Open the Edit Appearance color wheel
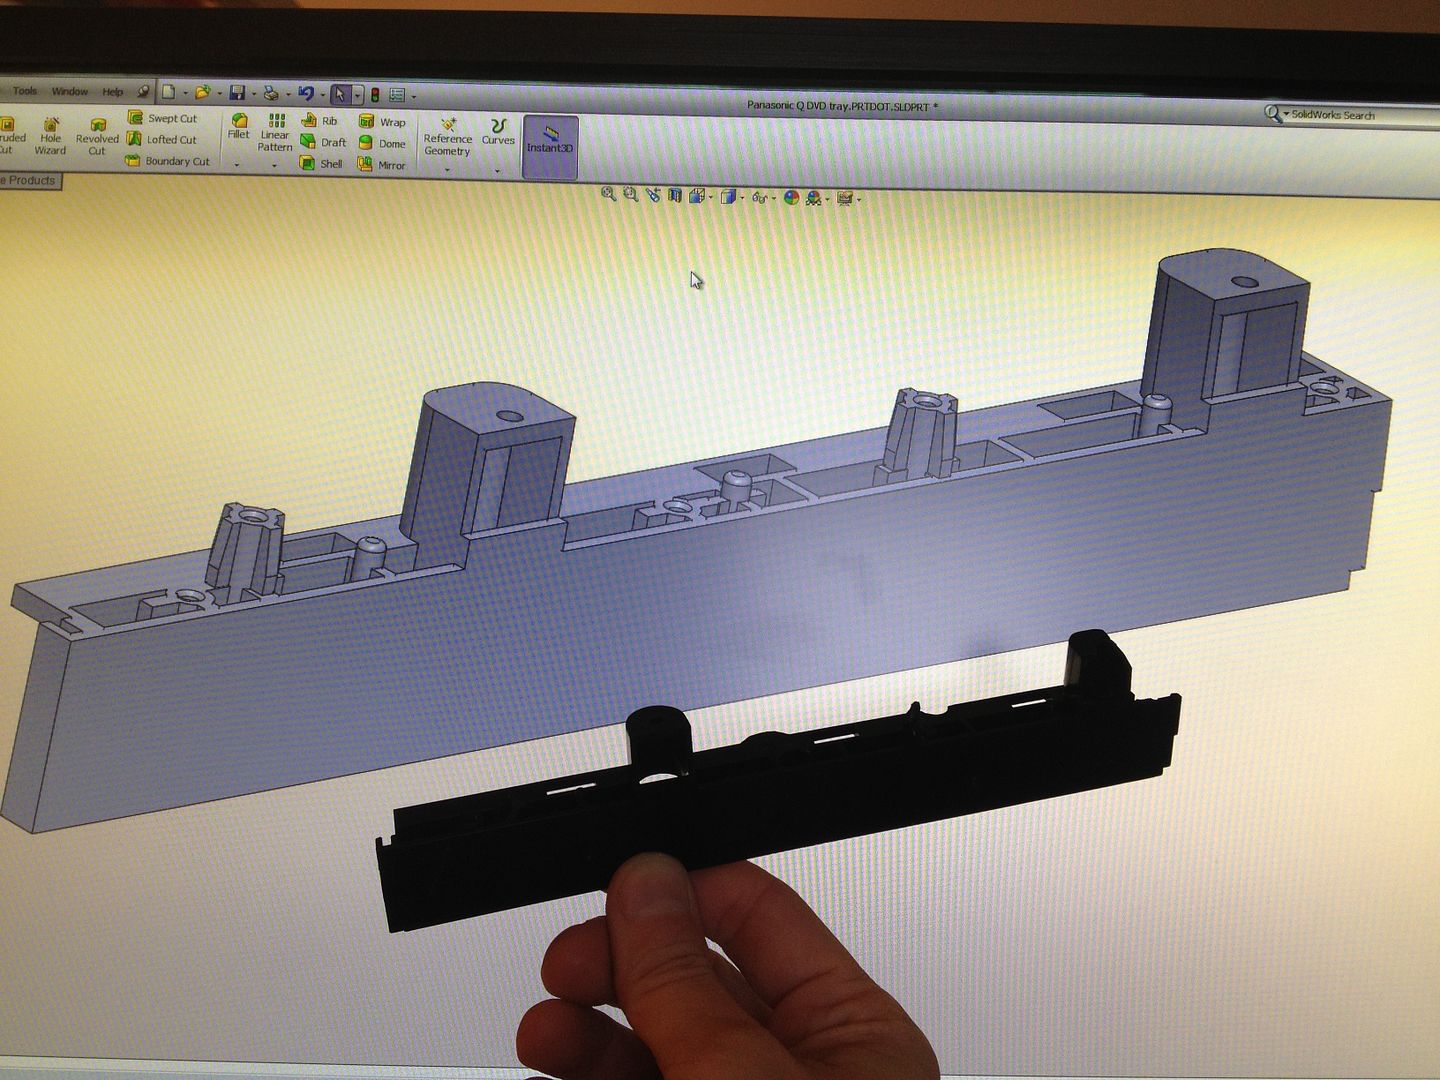1440x1080 pixels. point(791,197)
